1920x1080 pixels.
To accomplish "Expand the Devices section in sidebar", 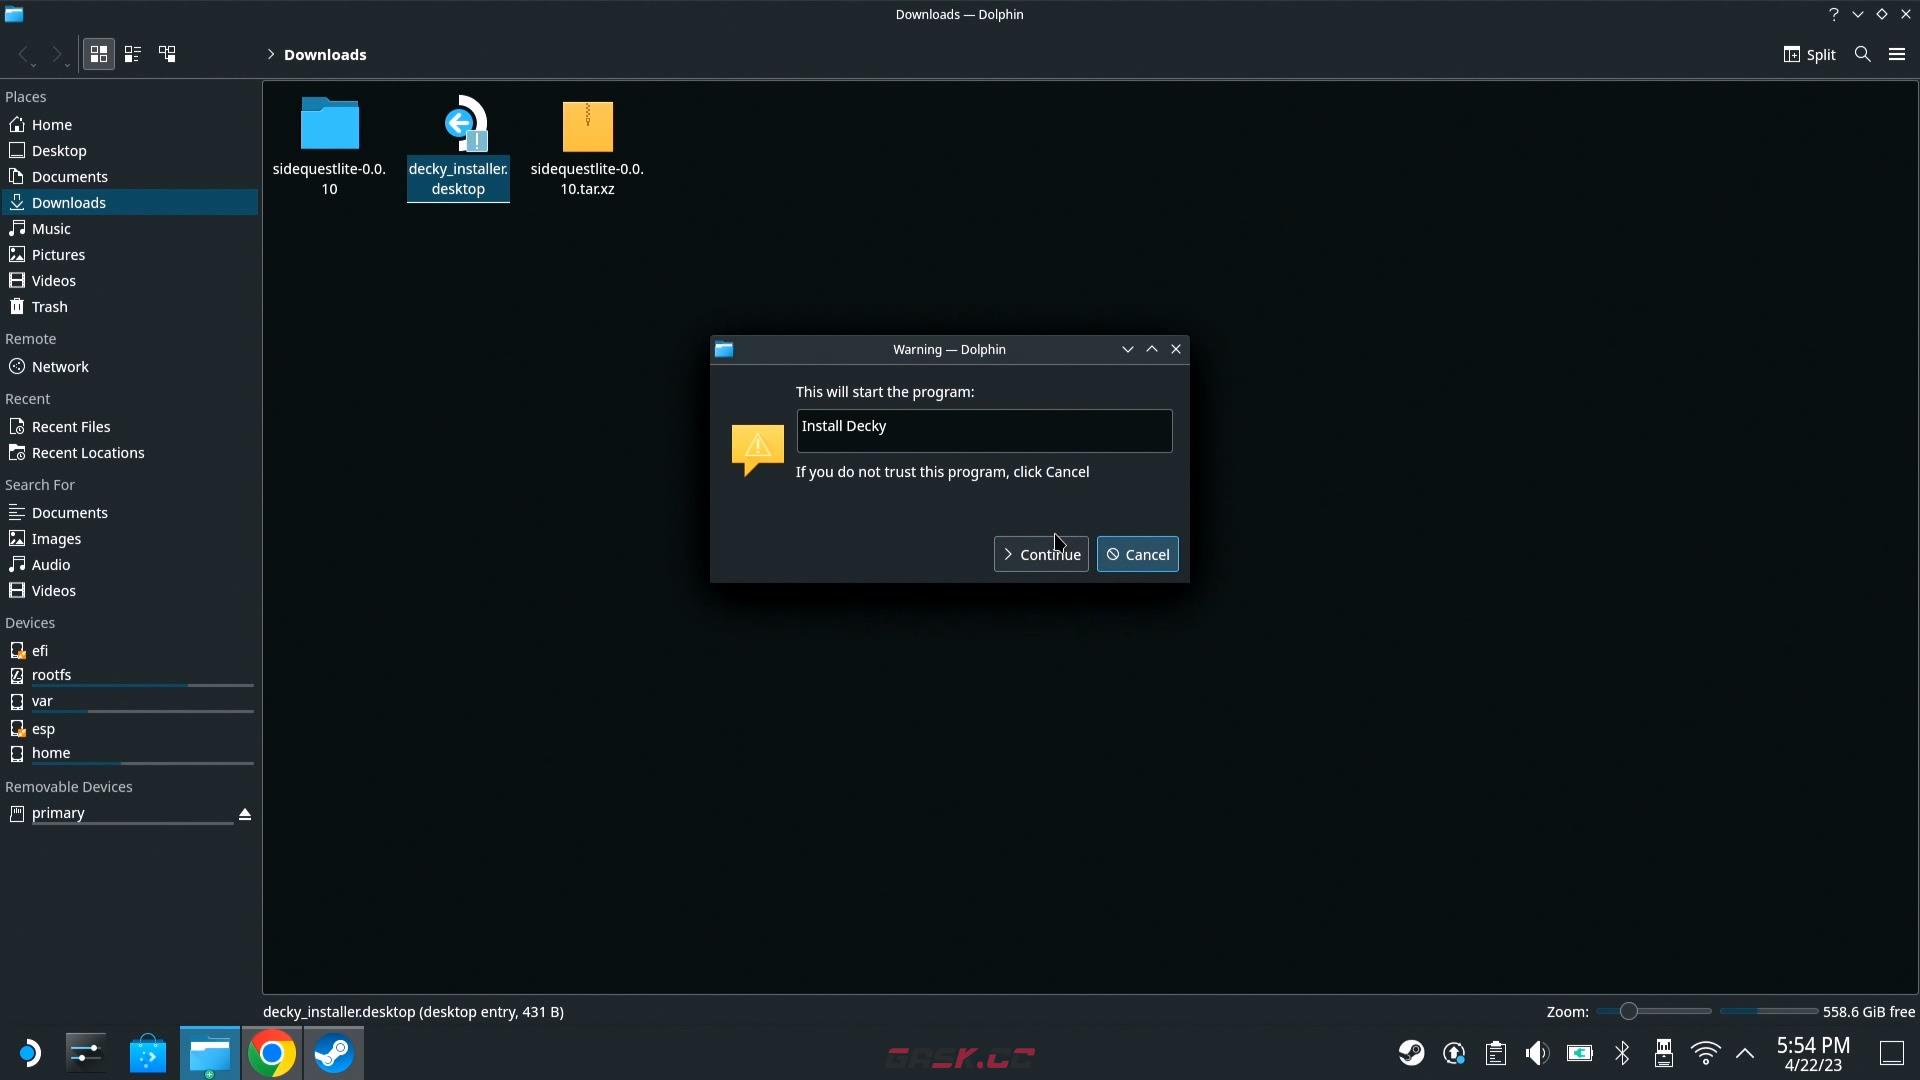I will [29, 622].
